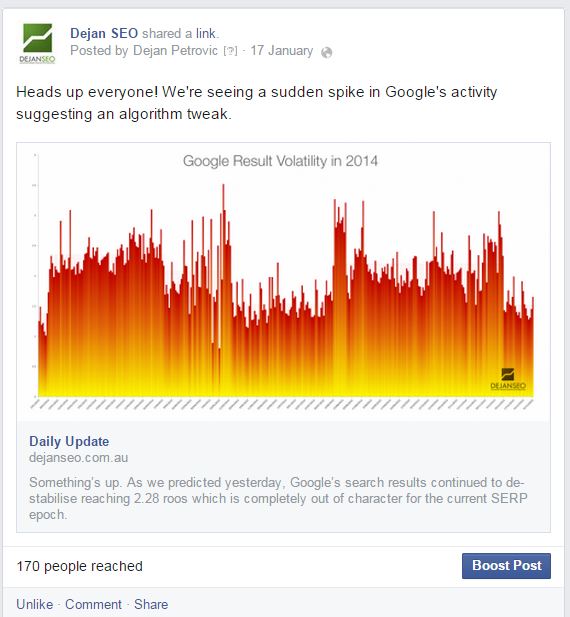Image resolution: width=570 pixels, height=617 pixels.
Task: Share this post
Action: pyautogui.click(x=151, y=604)
